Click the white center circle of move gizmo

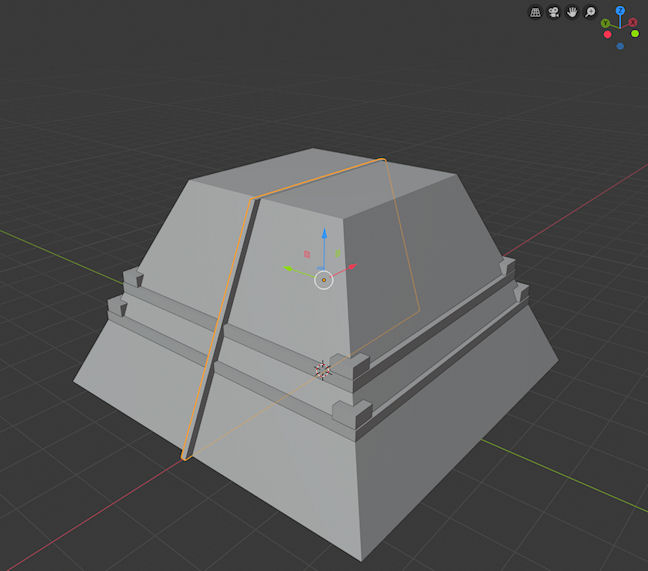[323, 280]
